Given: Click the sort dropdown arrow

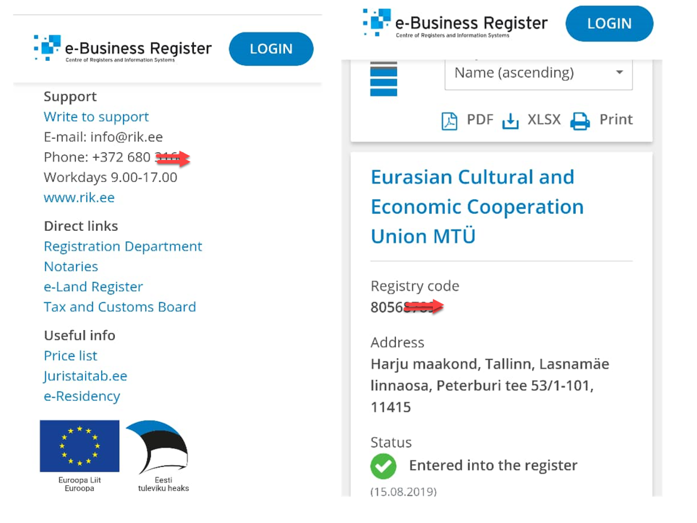Looking at the screenshot, I should pos(619,72).
